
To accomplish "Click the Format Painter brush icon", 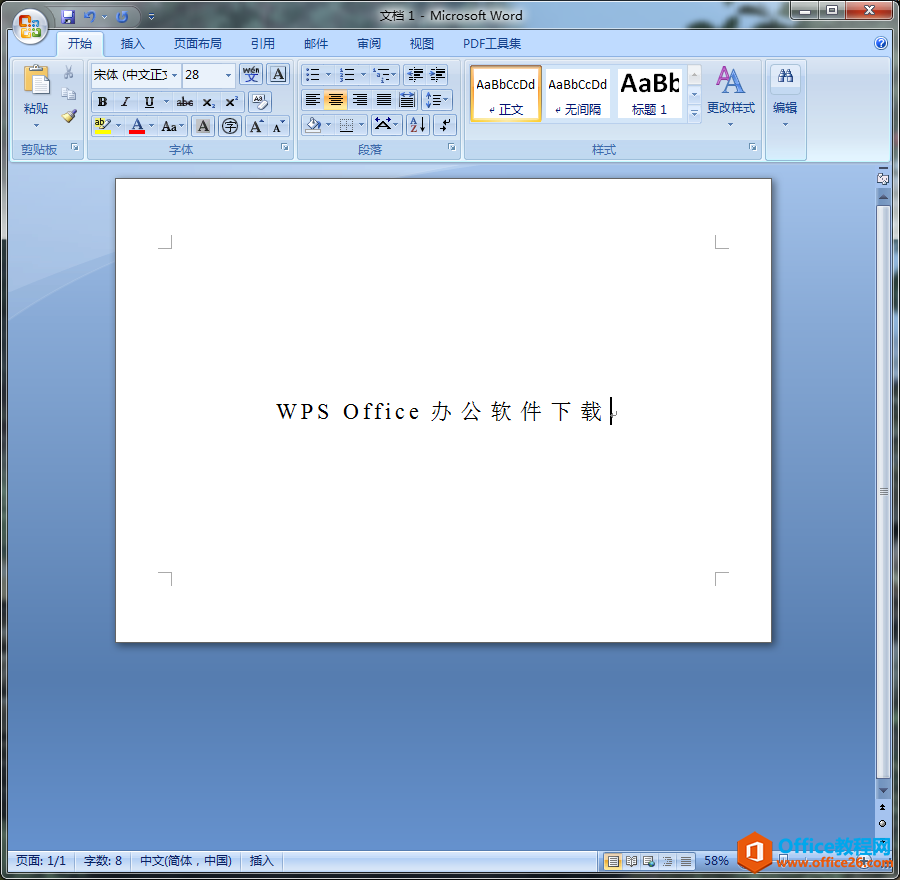I will 69,116.
